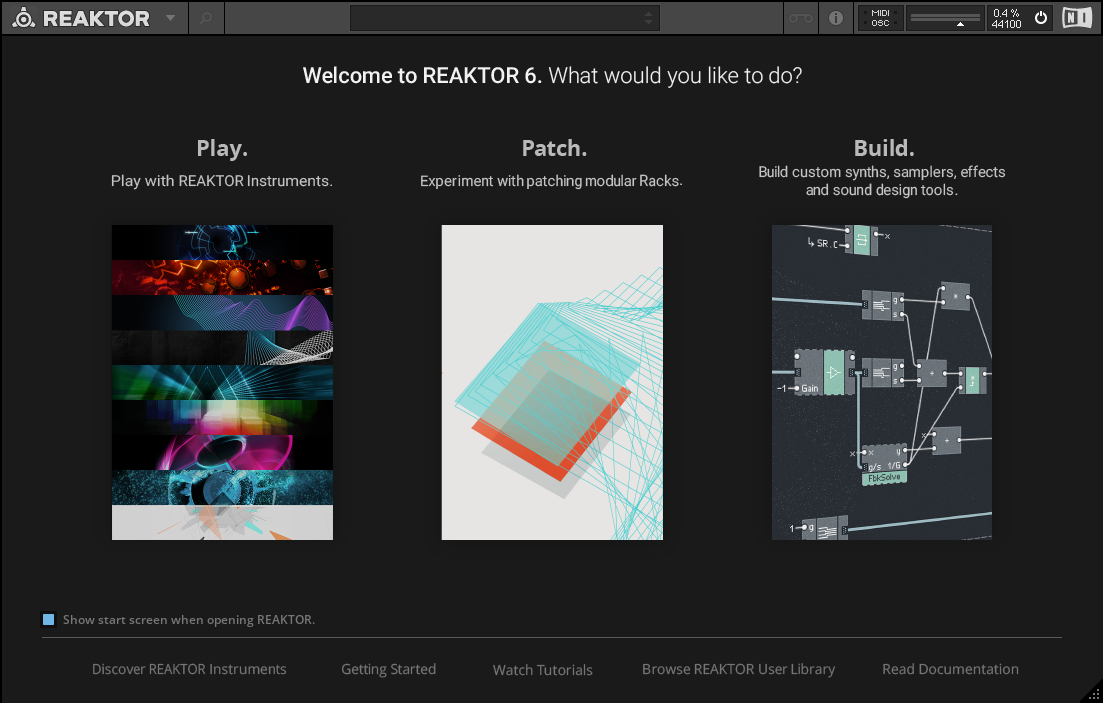The height and width of the screenshot is (703, 1103).
Task: Open the info panel via the i icon
Action: click(836, 17)
